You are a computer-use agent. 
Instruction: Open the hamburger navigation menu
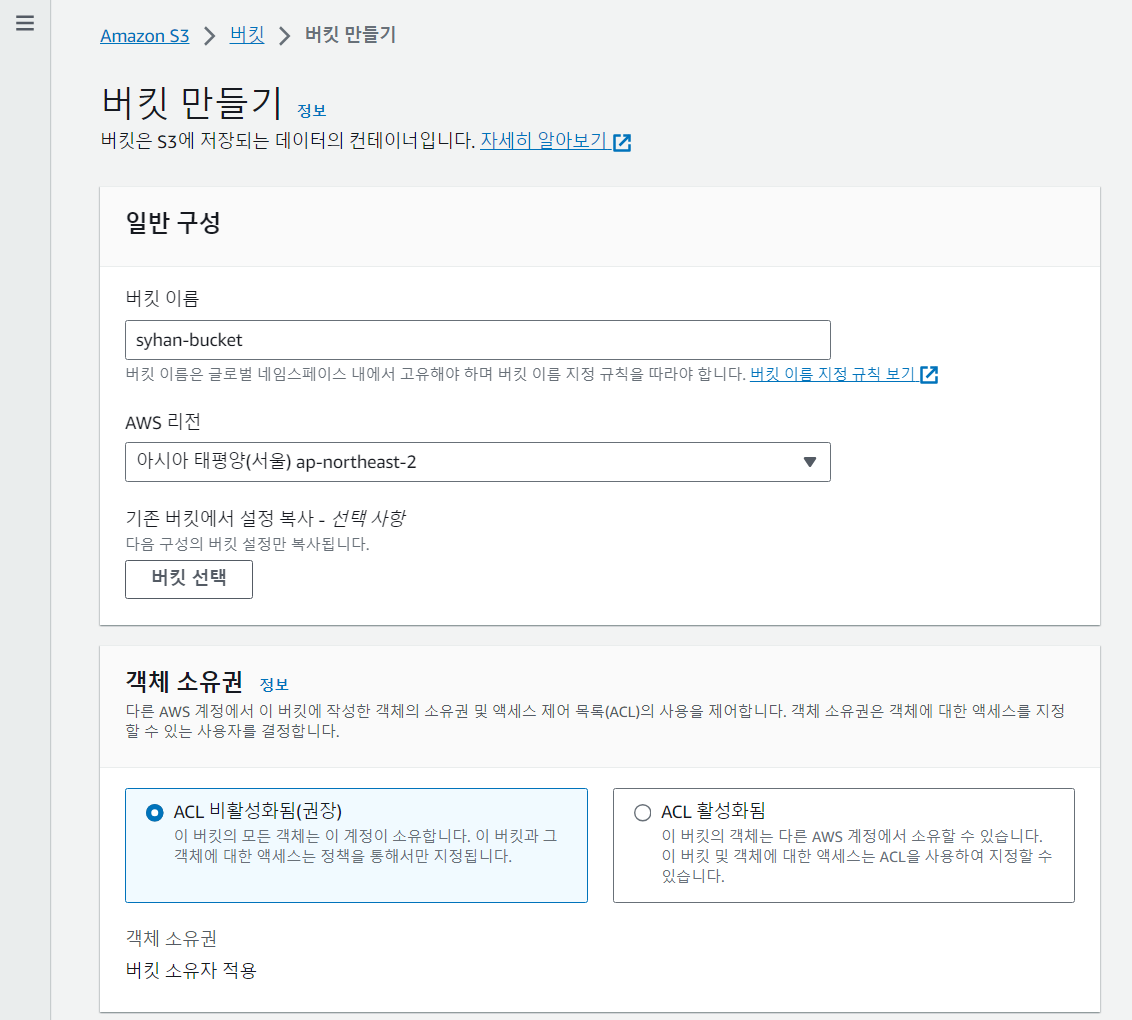25,23
